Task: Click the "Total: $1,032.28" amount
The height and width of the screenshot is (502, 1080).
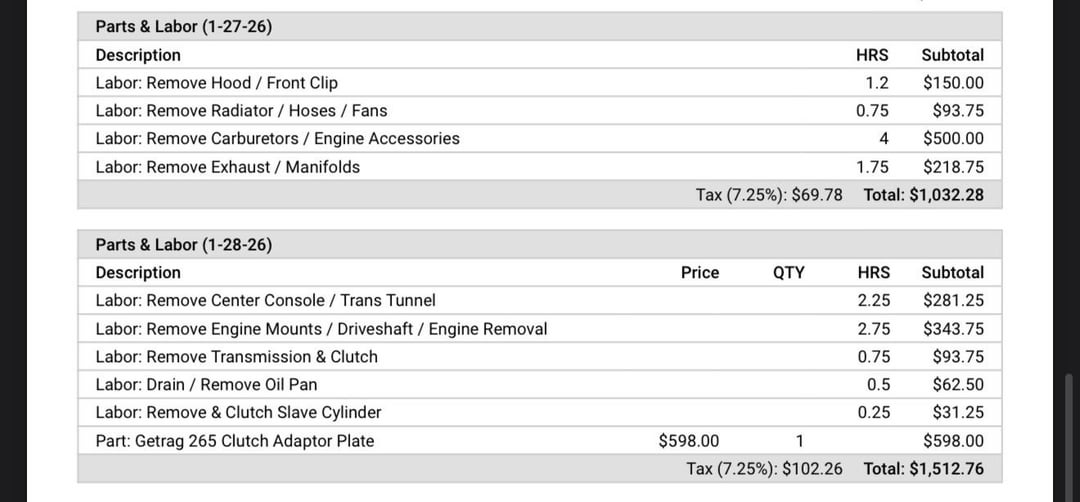Action: [923, 195]
